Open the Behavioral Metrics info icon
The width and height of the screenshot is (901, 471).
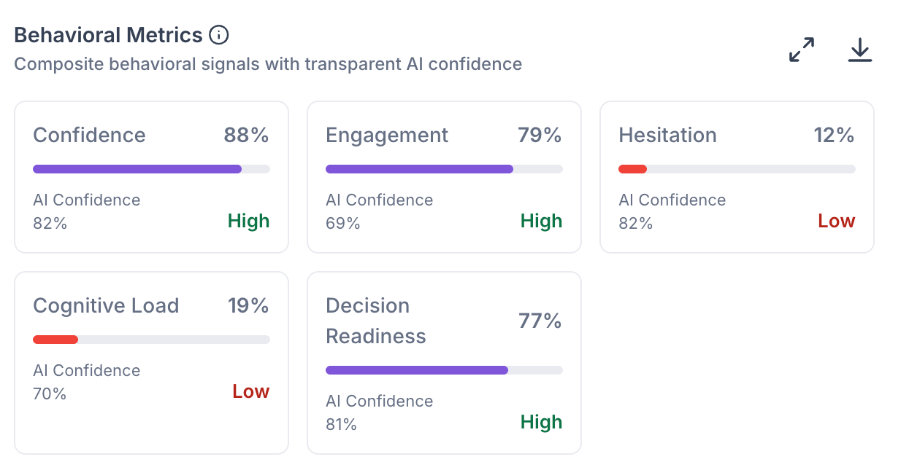point(218,35)
